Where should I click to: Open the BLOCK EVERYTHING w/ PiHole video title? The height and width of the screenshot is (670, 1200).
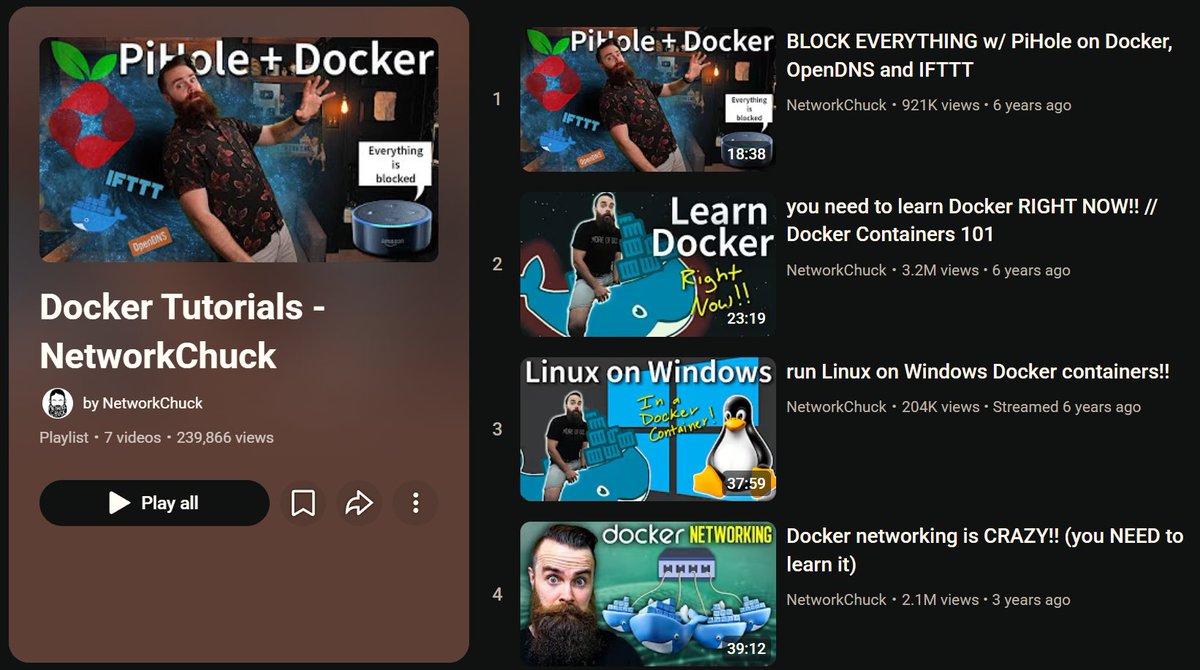pos(979,56)
